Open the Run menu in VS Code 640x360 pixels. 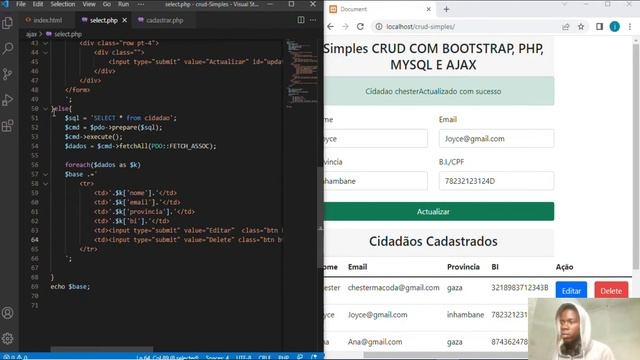point(124,4)
